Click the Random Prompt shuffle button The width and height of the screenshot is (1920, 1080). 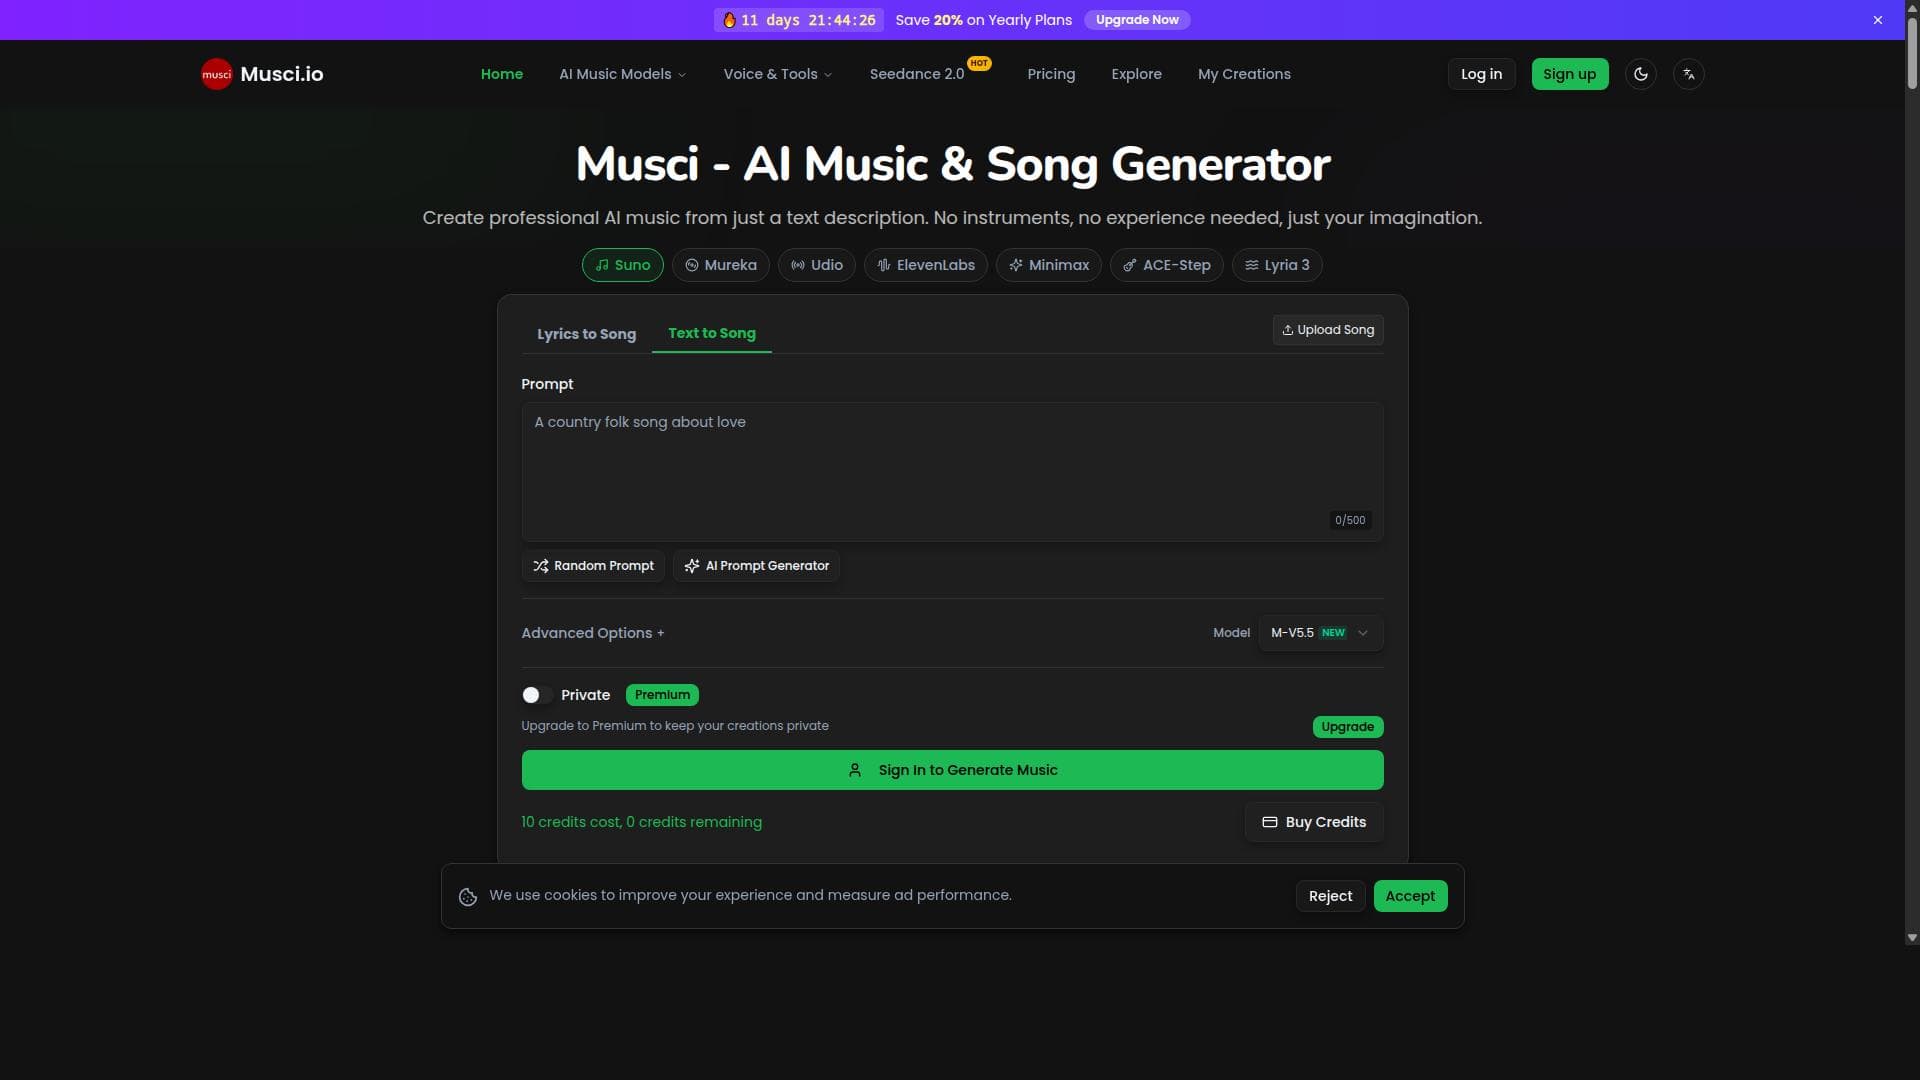593,566
